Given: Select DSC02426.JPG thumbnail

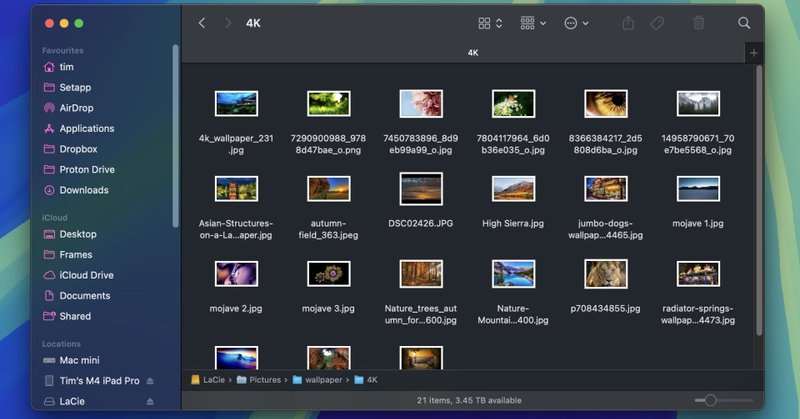Looking at the screenshot, I should [421, 189].
